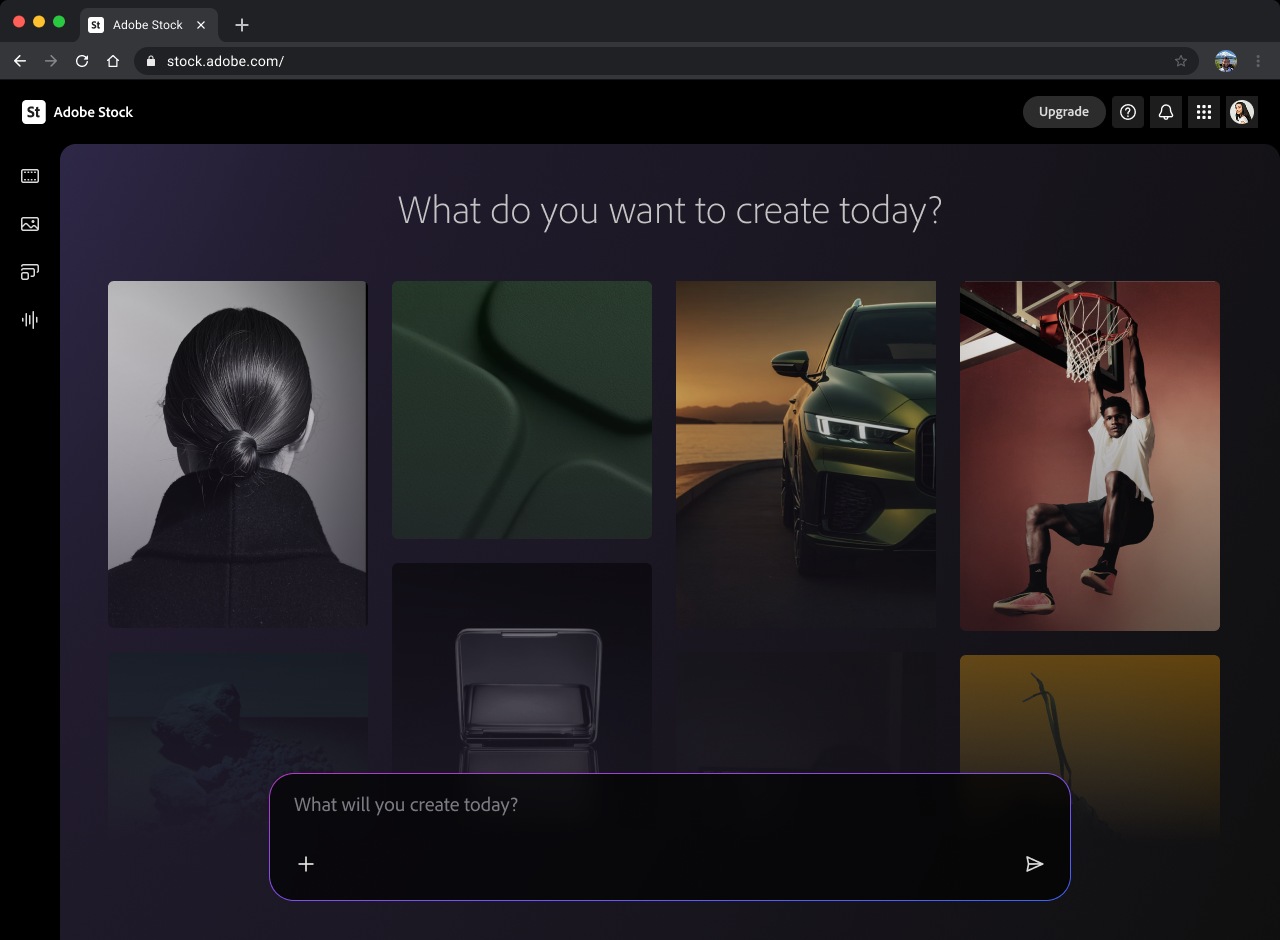
Task: Open the templates icon in left sidebar
Action: click(x=30, y=272)
